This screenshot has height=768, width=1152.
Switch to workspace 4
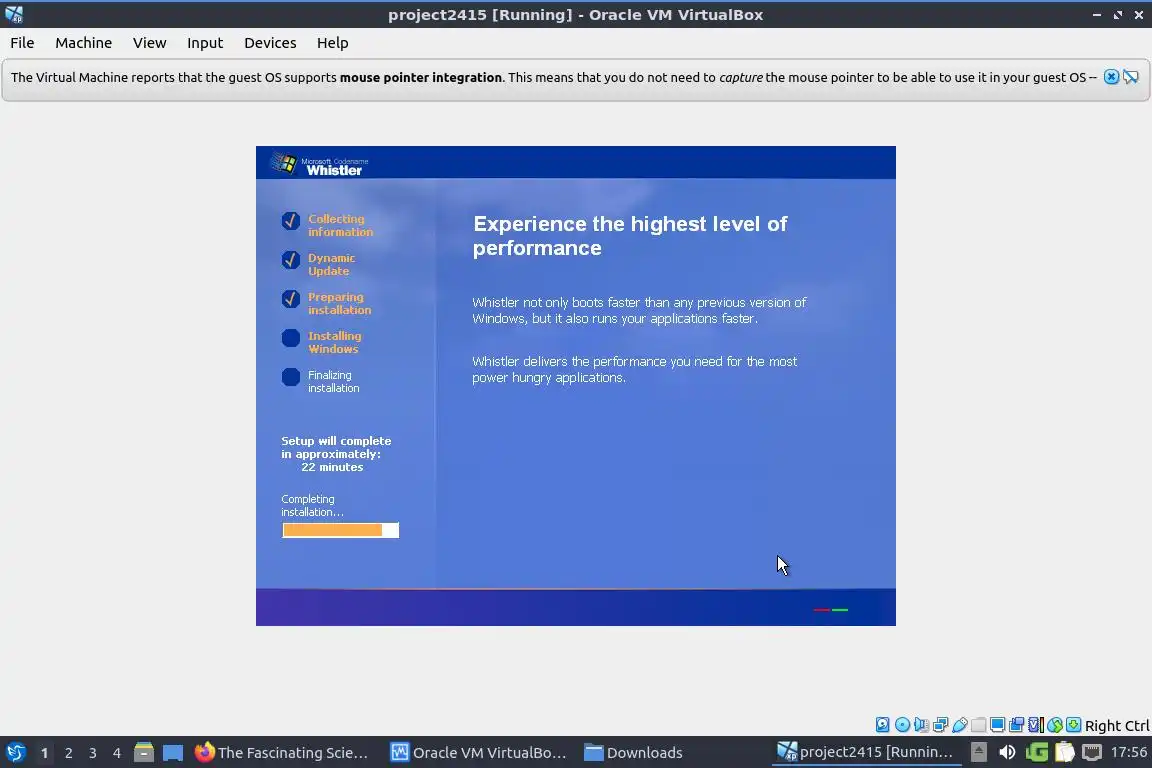click(x=117, y=753)
